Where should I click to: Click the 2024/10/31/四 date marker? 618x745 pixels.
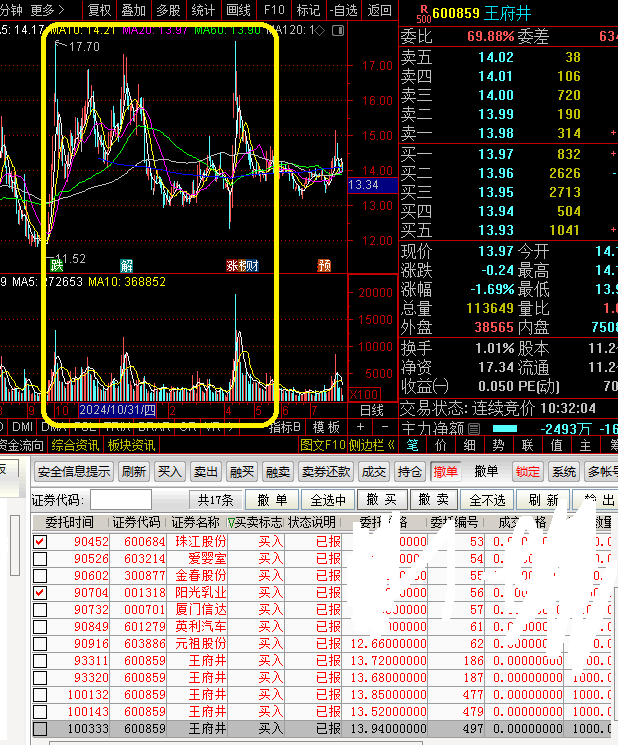click(x=117, y=410)
